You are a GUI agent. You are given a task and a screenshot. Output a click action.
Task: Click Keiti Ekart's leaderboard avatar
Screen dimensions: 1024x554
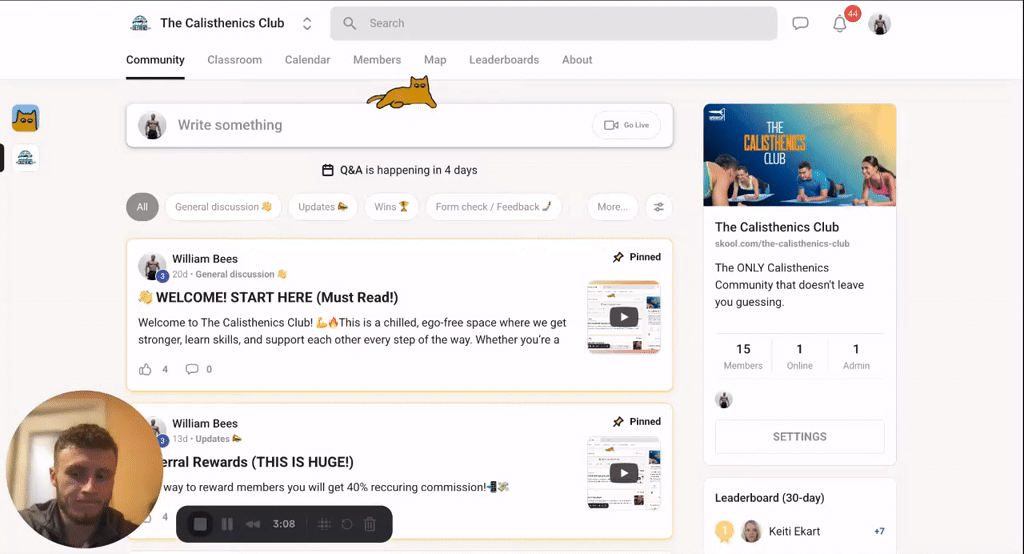(x=751, y=531)
